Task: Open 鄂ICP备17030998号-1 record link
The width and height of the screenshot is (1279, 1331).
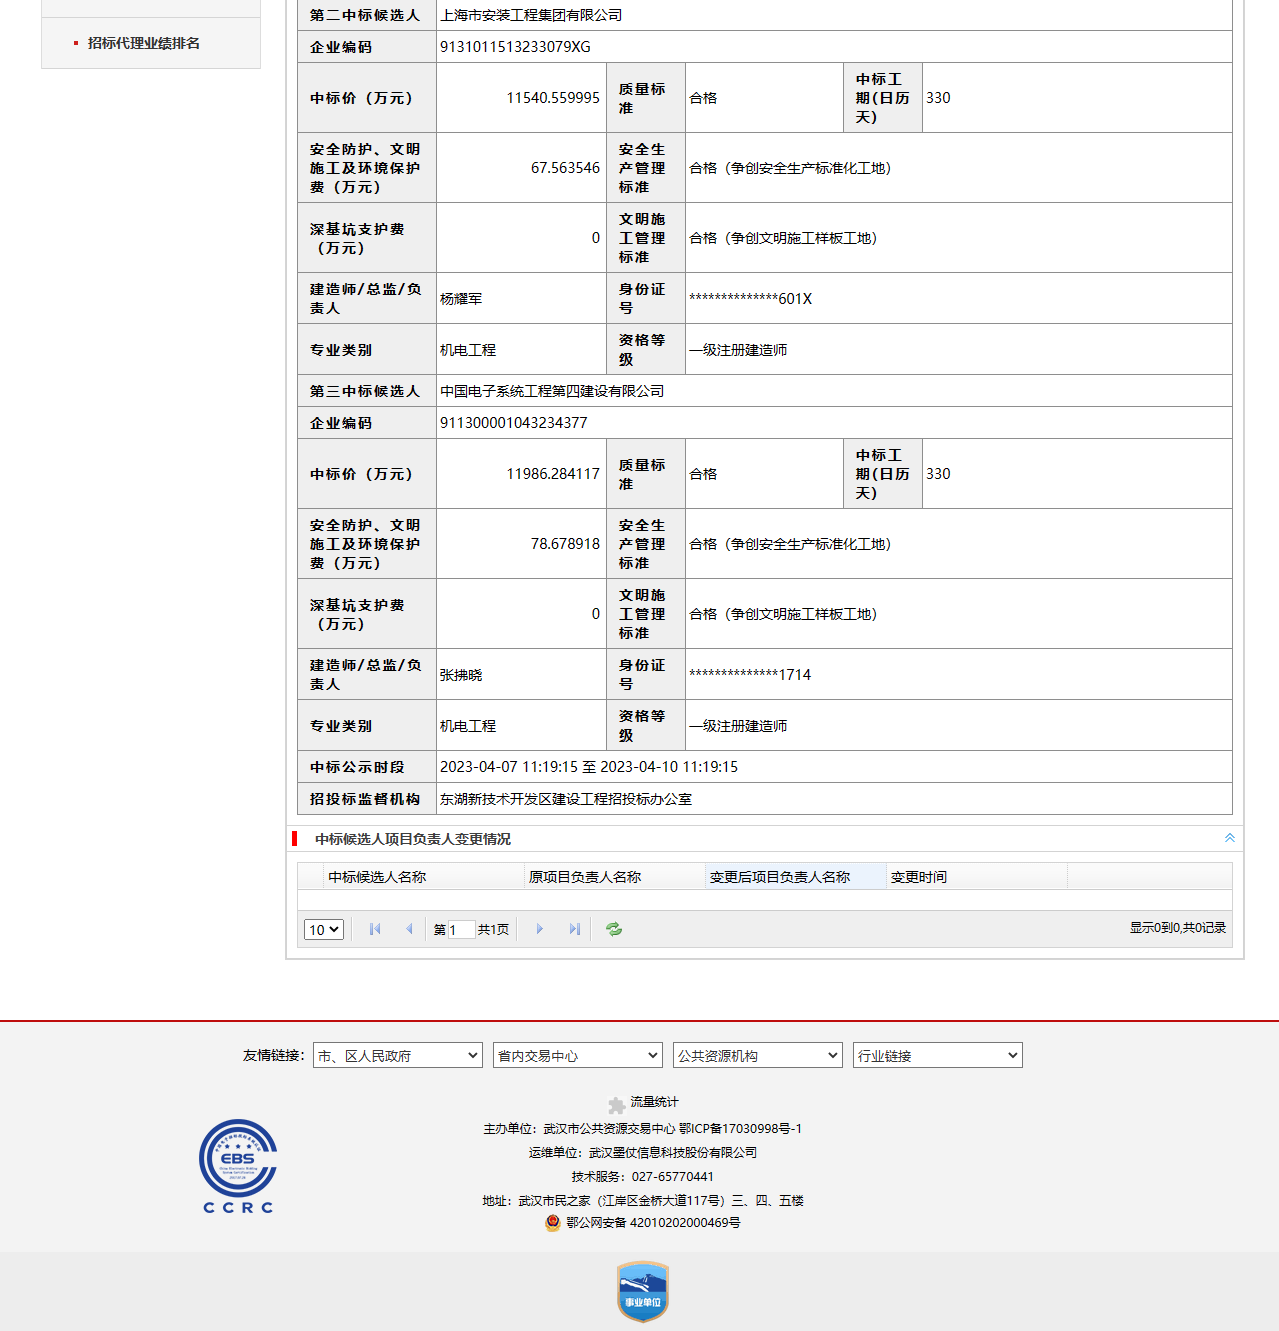Action: pos(741,1128)
